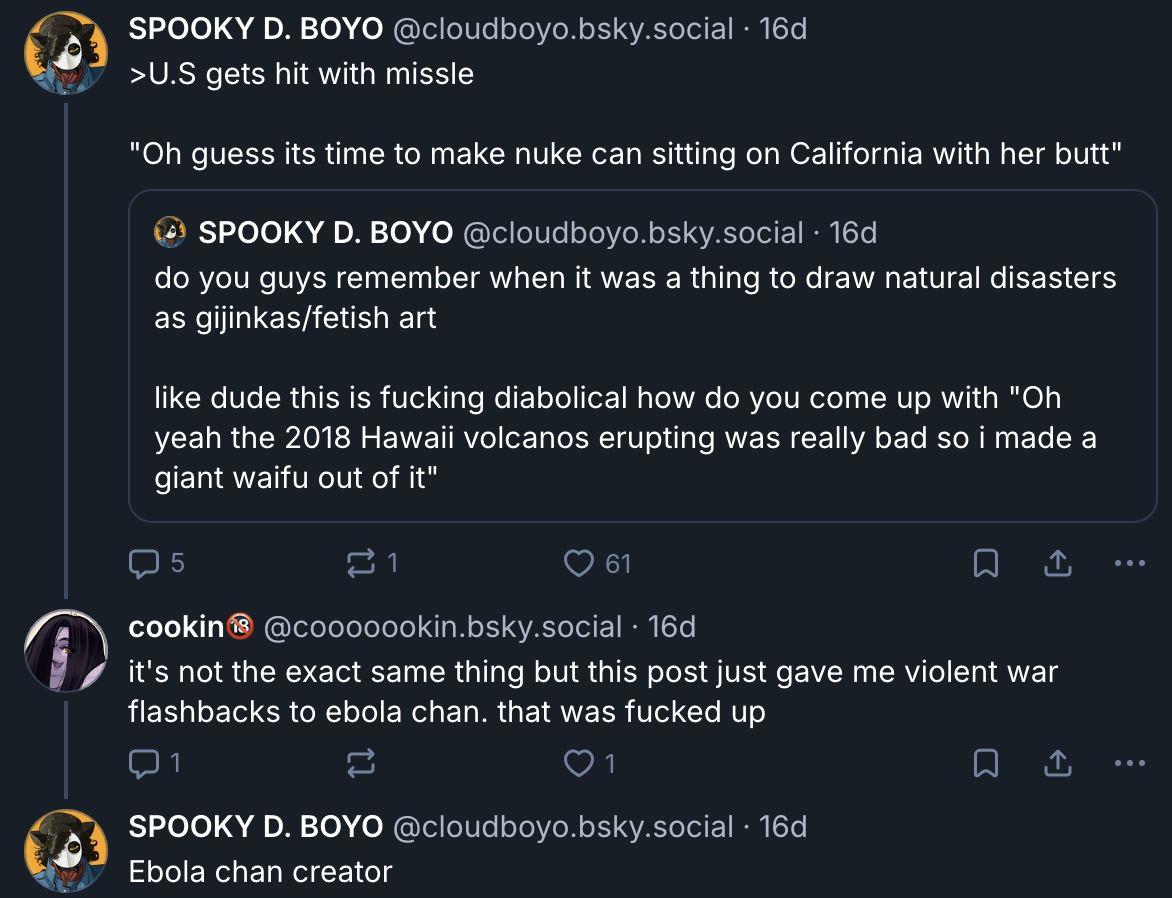Reply to the first SPOOKY D. BOYO post
Image resolution: width=1172 pixels, height=898 pixels.
[x=145, y=564]
